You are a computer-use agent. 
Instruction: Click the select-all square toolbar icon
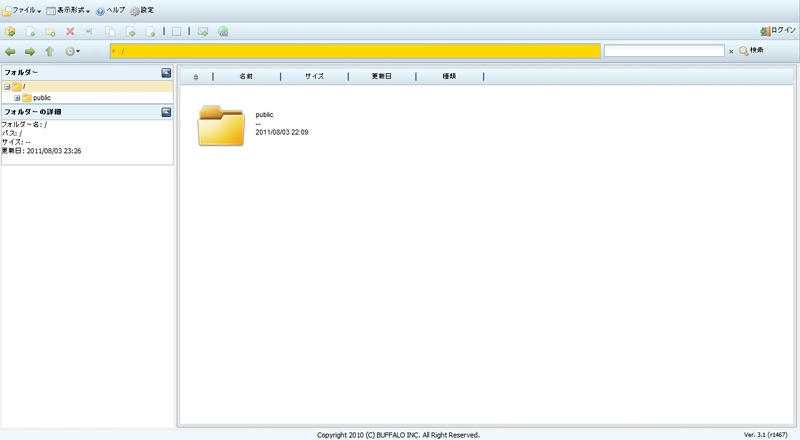tap(177, 32)
